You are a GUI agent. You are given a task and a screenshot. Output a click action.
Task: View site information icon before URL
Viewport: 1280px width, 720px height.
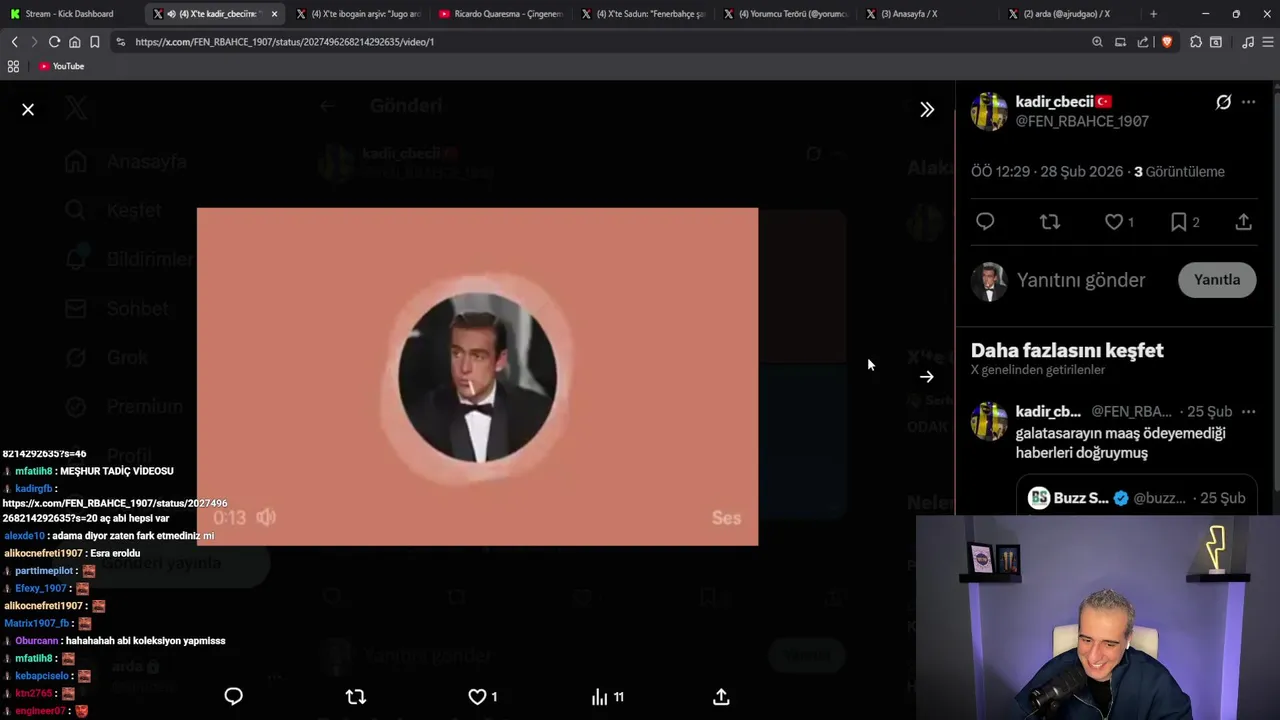point(120,42)
